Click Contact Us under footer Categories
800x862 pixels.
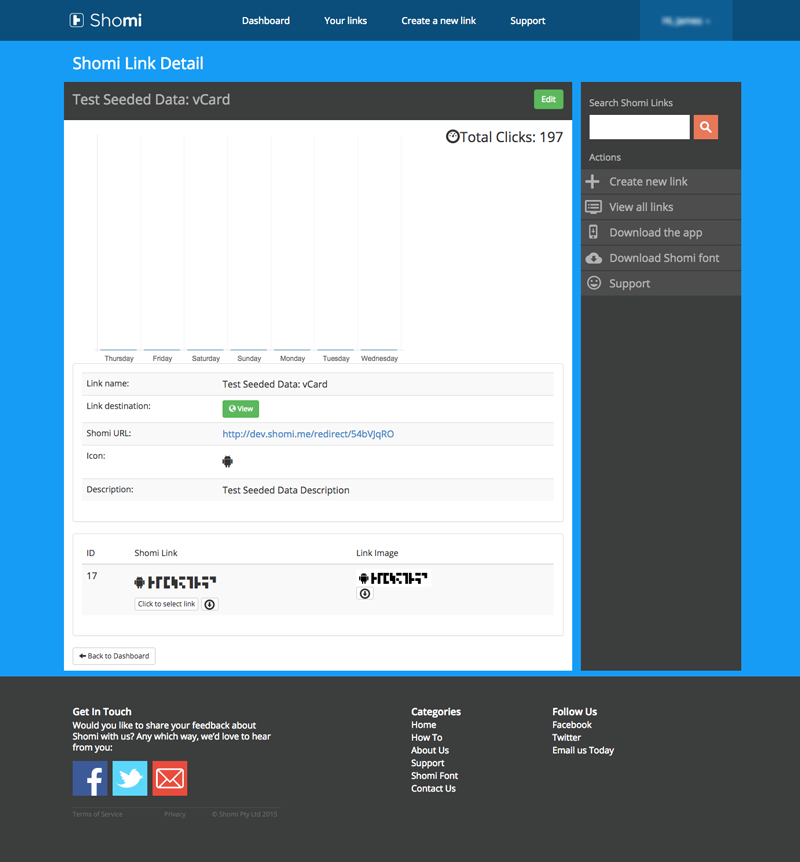coord(433,788)
